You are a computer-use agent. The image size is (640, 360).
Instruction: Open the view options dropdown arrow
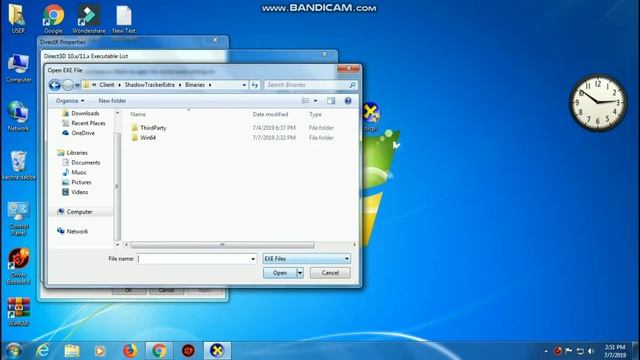pyautogui.click(x=315, y=101)
